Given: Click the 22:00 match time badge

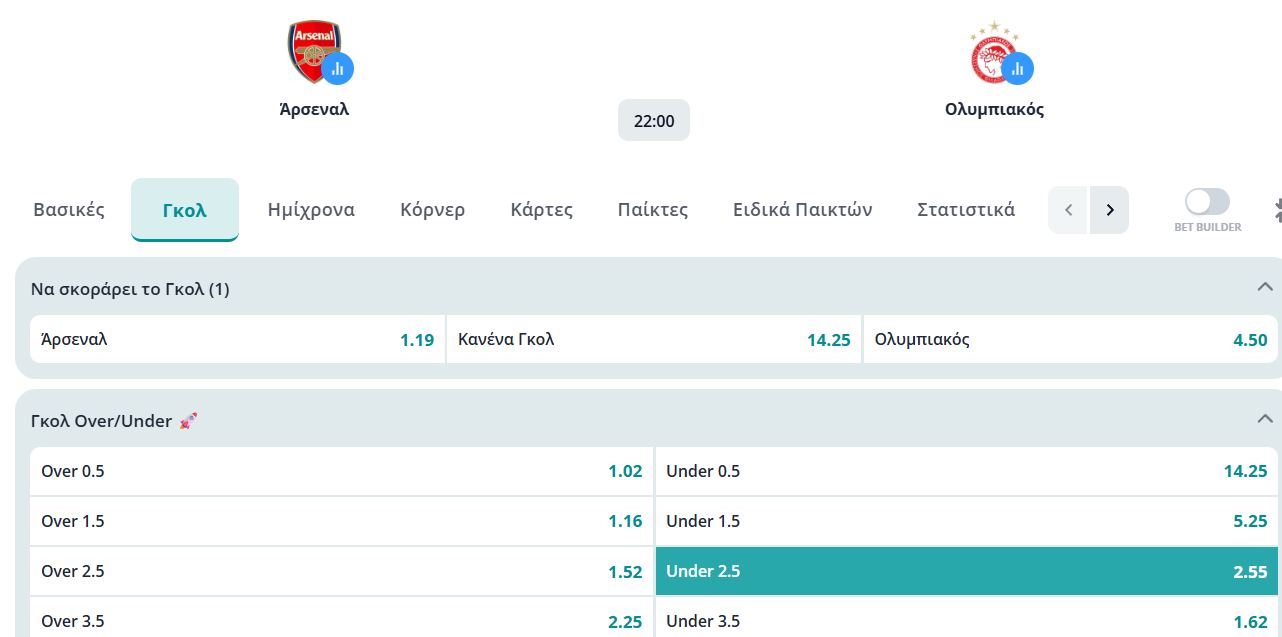Looking at the screenshot, I should coord(654,121).
